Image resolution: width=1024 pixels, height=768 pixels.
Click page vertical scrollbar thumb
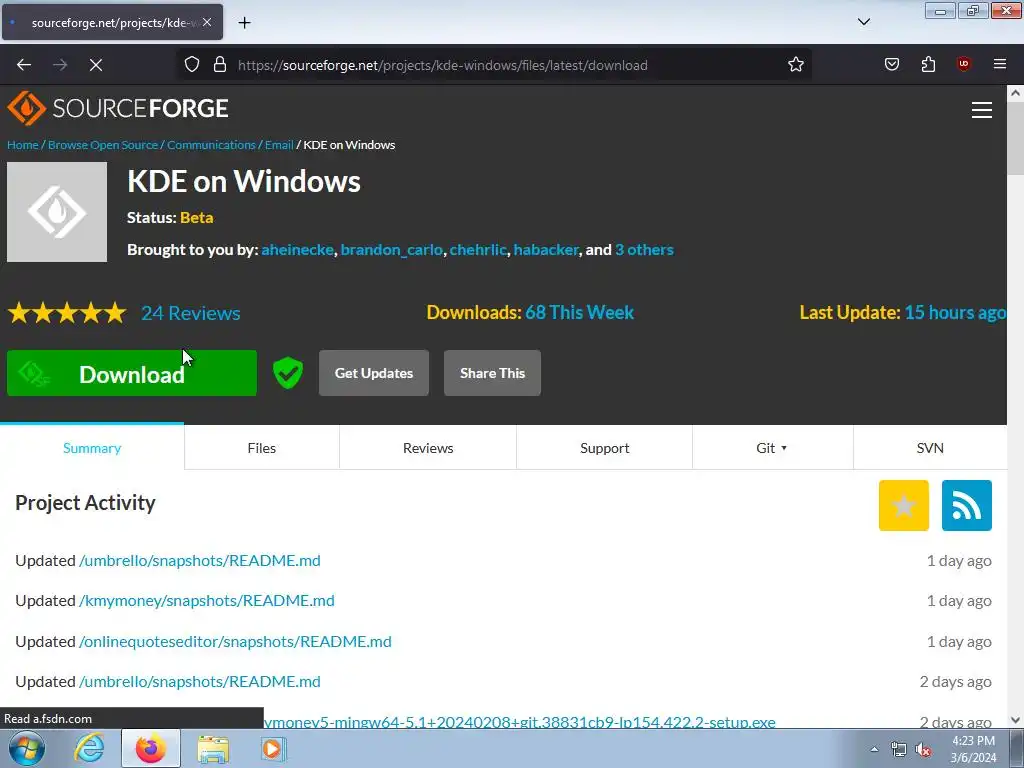pos(1015,138)
